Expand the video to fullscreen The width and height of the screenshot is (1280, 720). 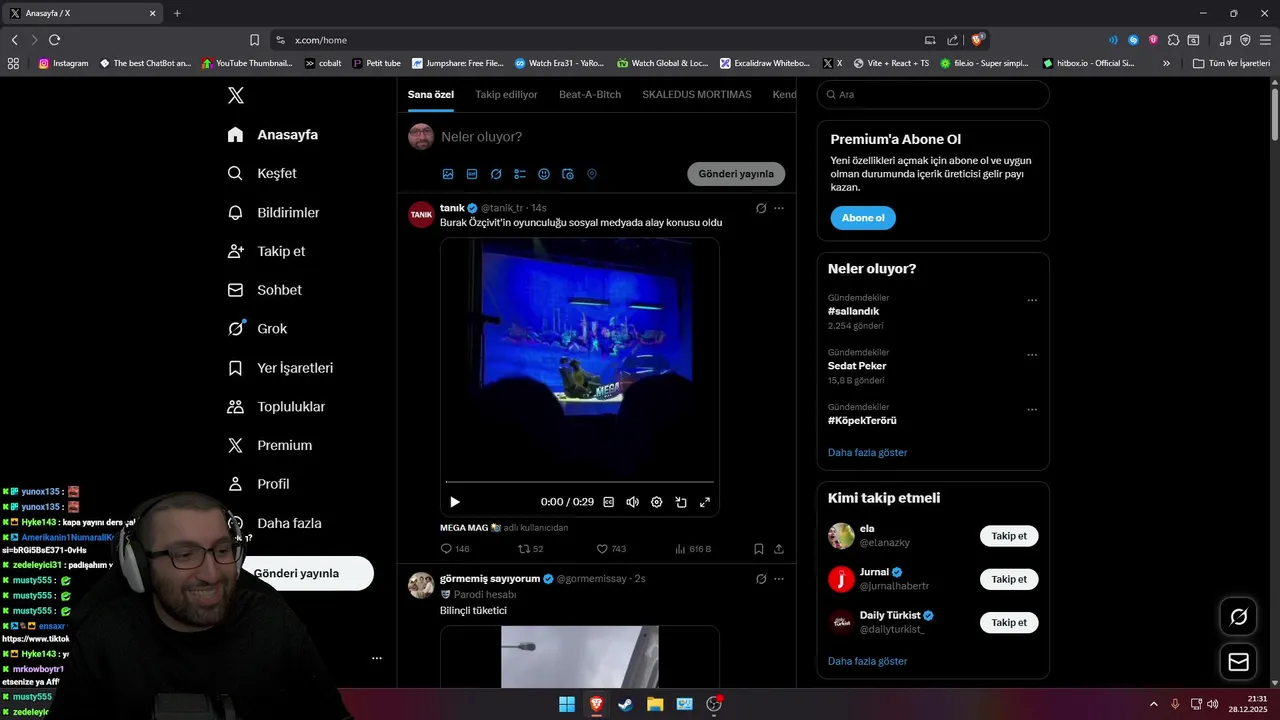(705, 502)
